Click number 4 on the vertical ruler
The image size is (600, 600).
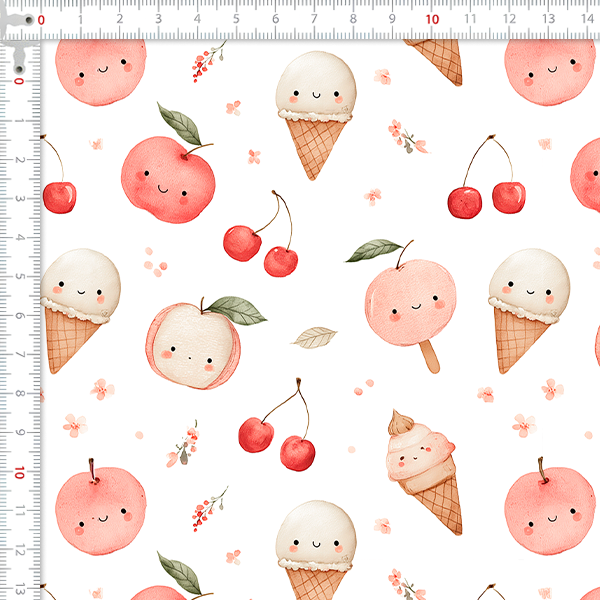pos(19,238)
